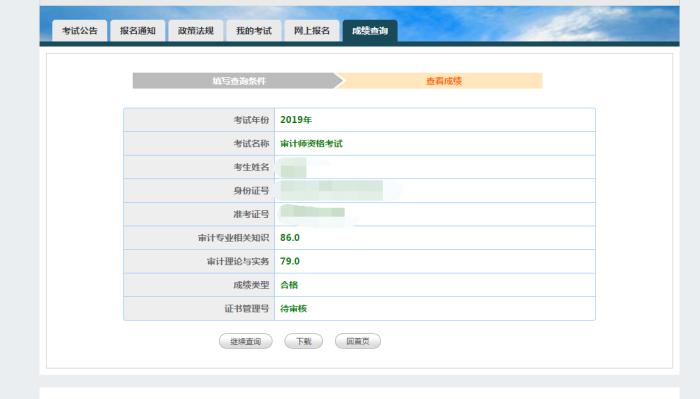The image size is (700, 399).
Task: Select the 政策法规 tab
Action: 196,31
